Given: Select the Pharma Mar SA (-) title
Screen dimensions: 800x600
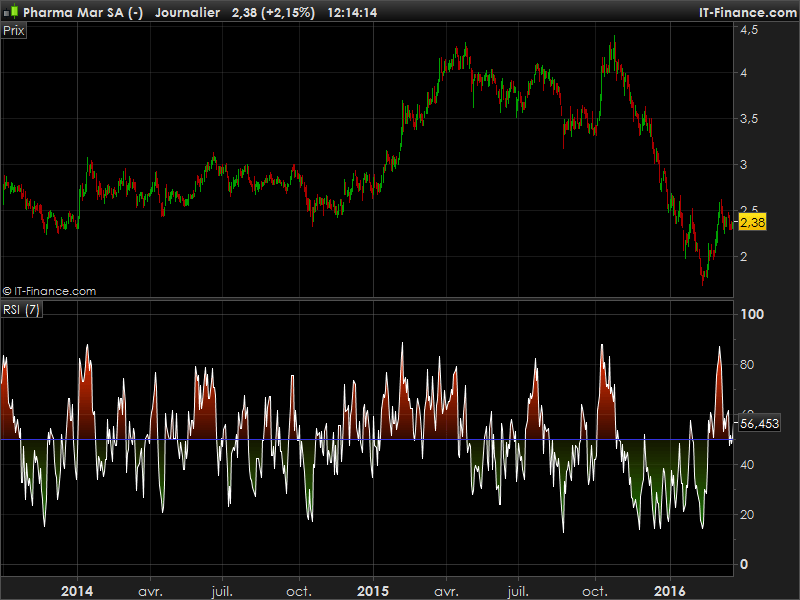Looking at the screenshot, I should pos(83,12).
